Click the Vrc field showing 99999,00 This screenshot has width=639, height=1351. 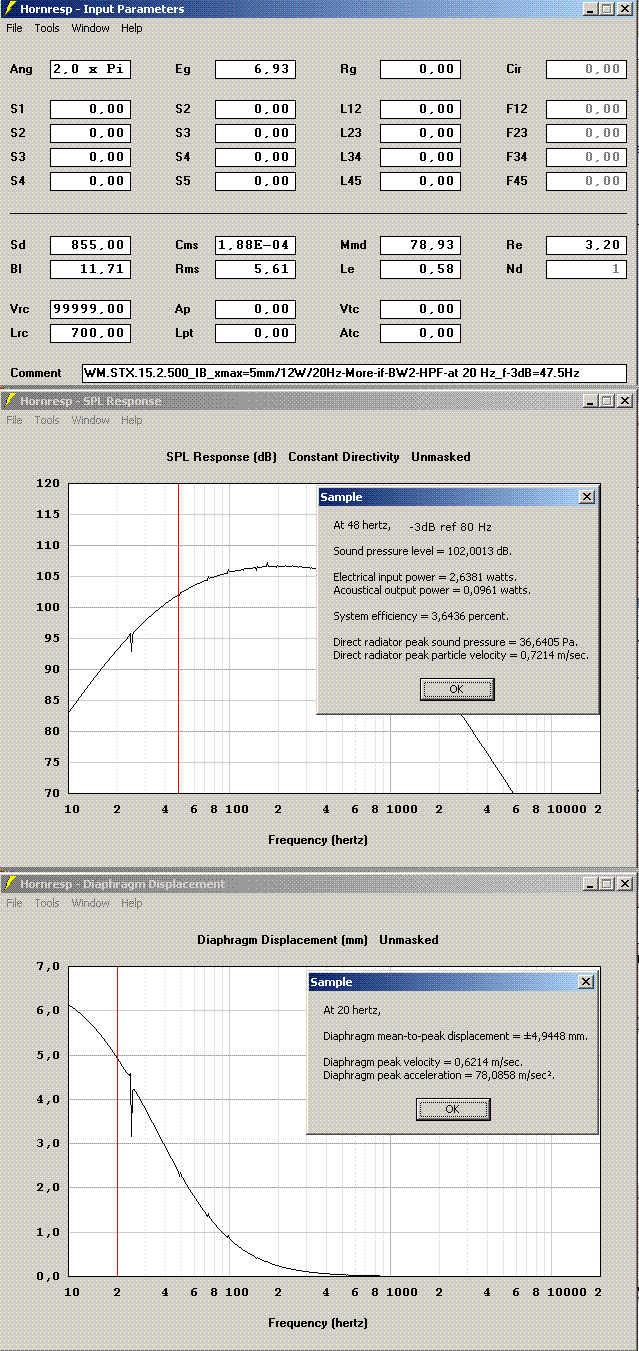pos(91,309)
